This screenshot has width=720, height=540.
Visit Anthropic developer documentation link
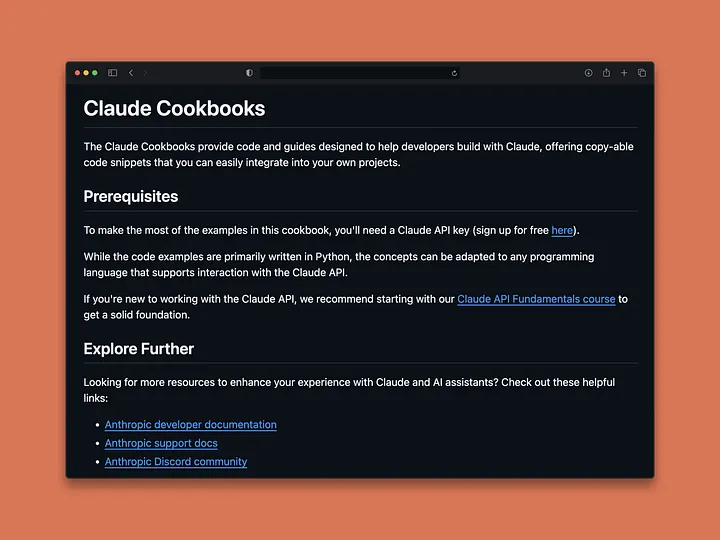[x=191, y=425]
